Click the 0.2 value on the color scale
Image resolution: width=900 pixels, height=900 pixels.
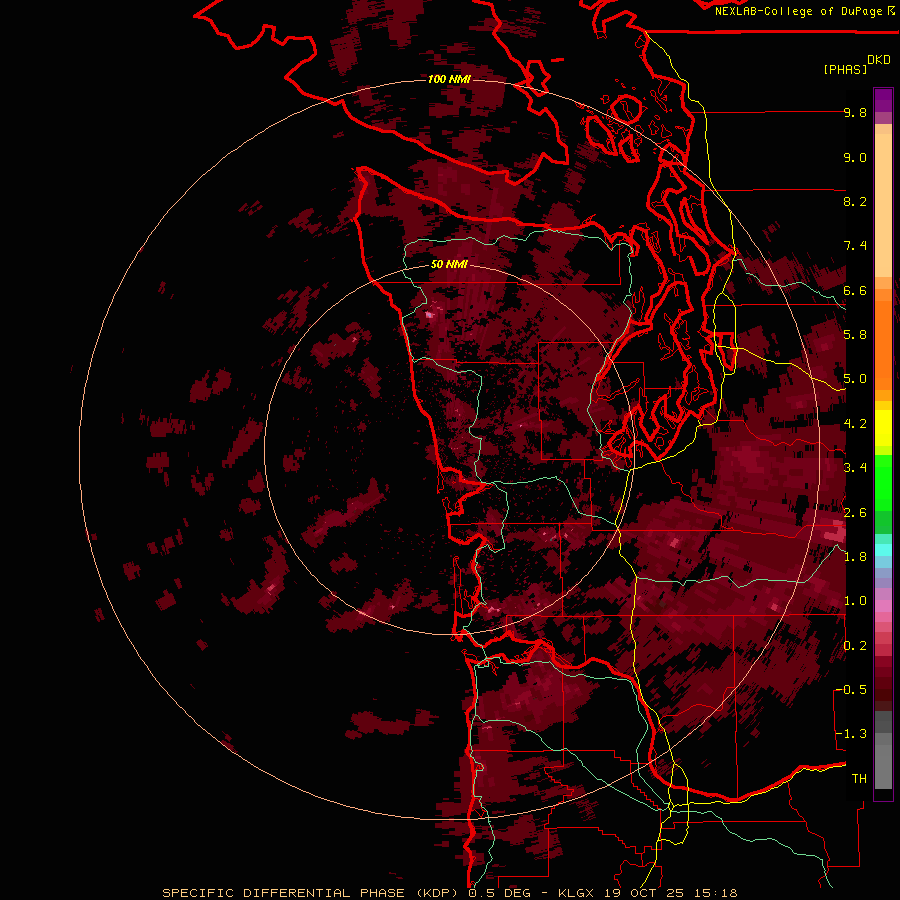click(x=855, y=646)
